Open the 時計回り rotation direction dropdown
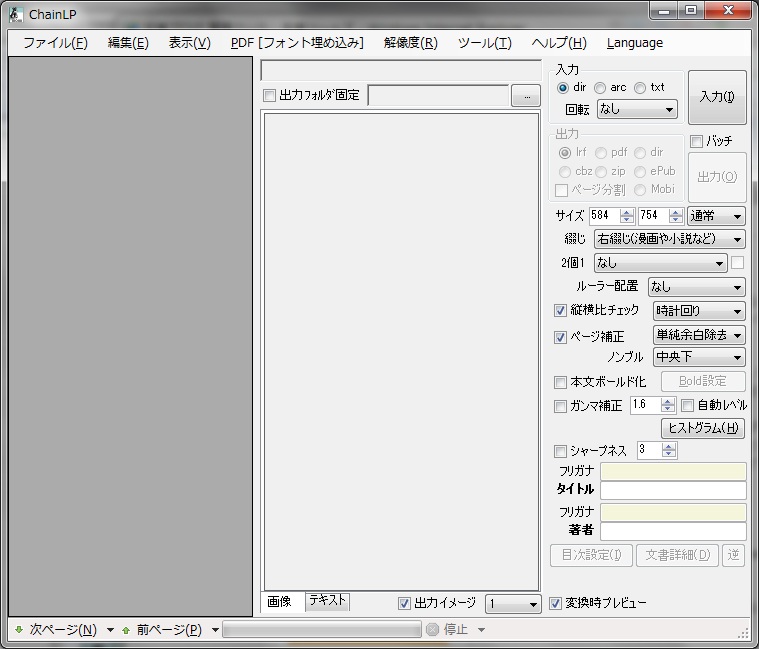The width and height of the screenshot is (759, 649). 698,311
